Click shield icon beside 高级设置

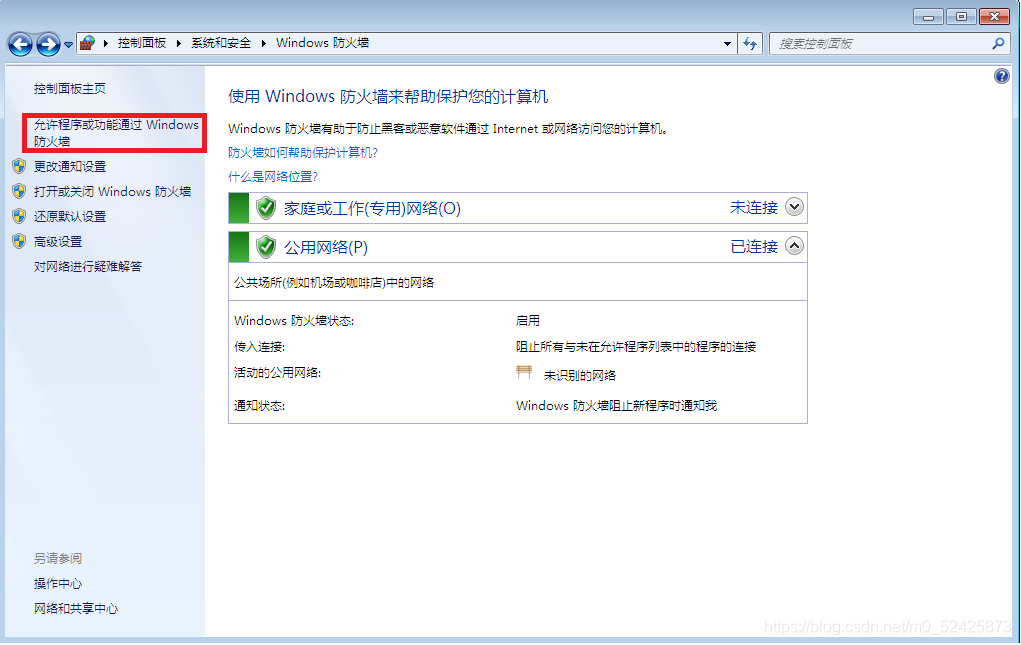pyautogui.click(x=19, y=241)
